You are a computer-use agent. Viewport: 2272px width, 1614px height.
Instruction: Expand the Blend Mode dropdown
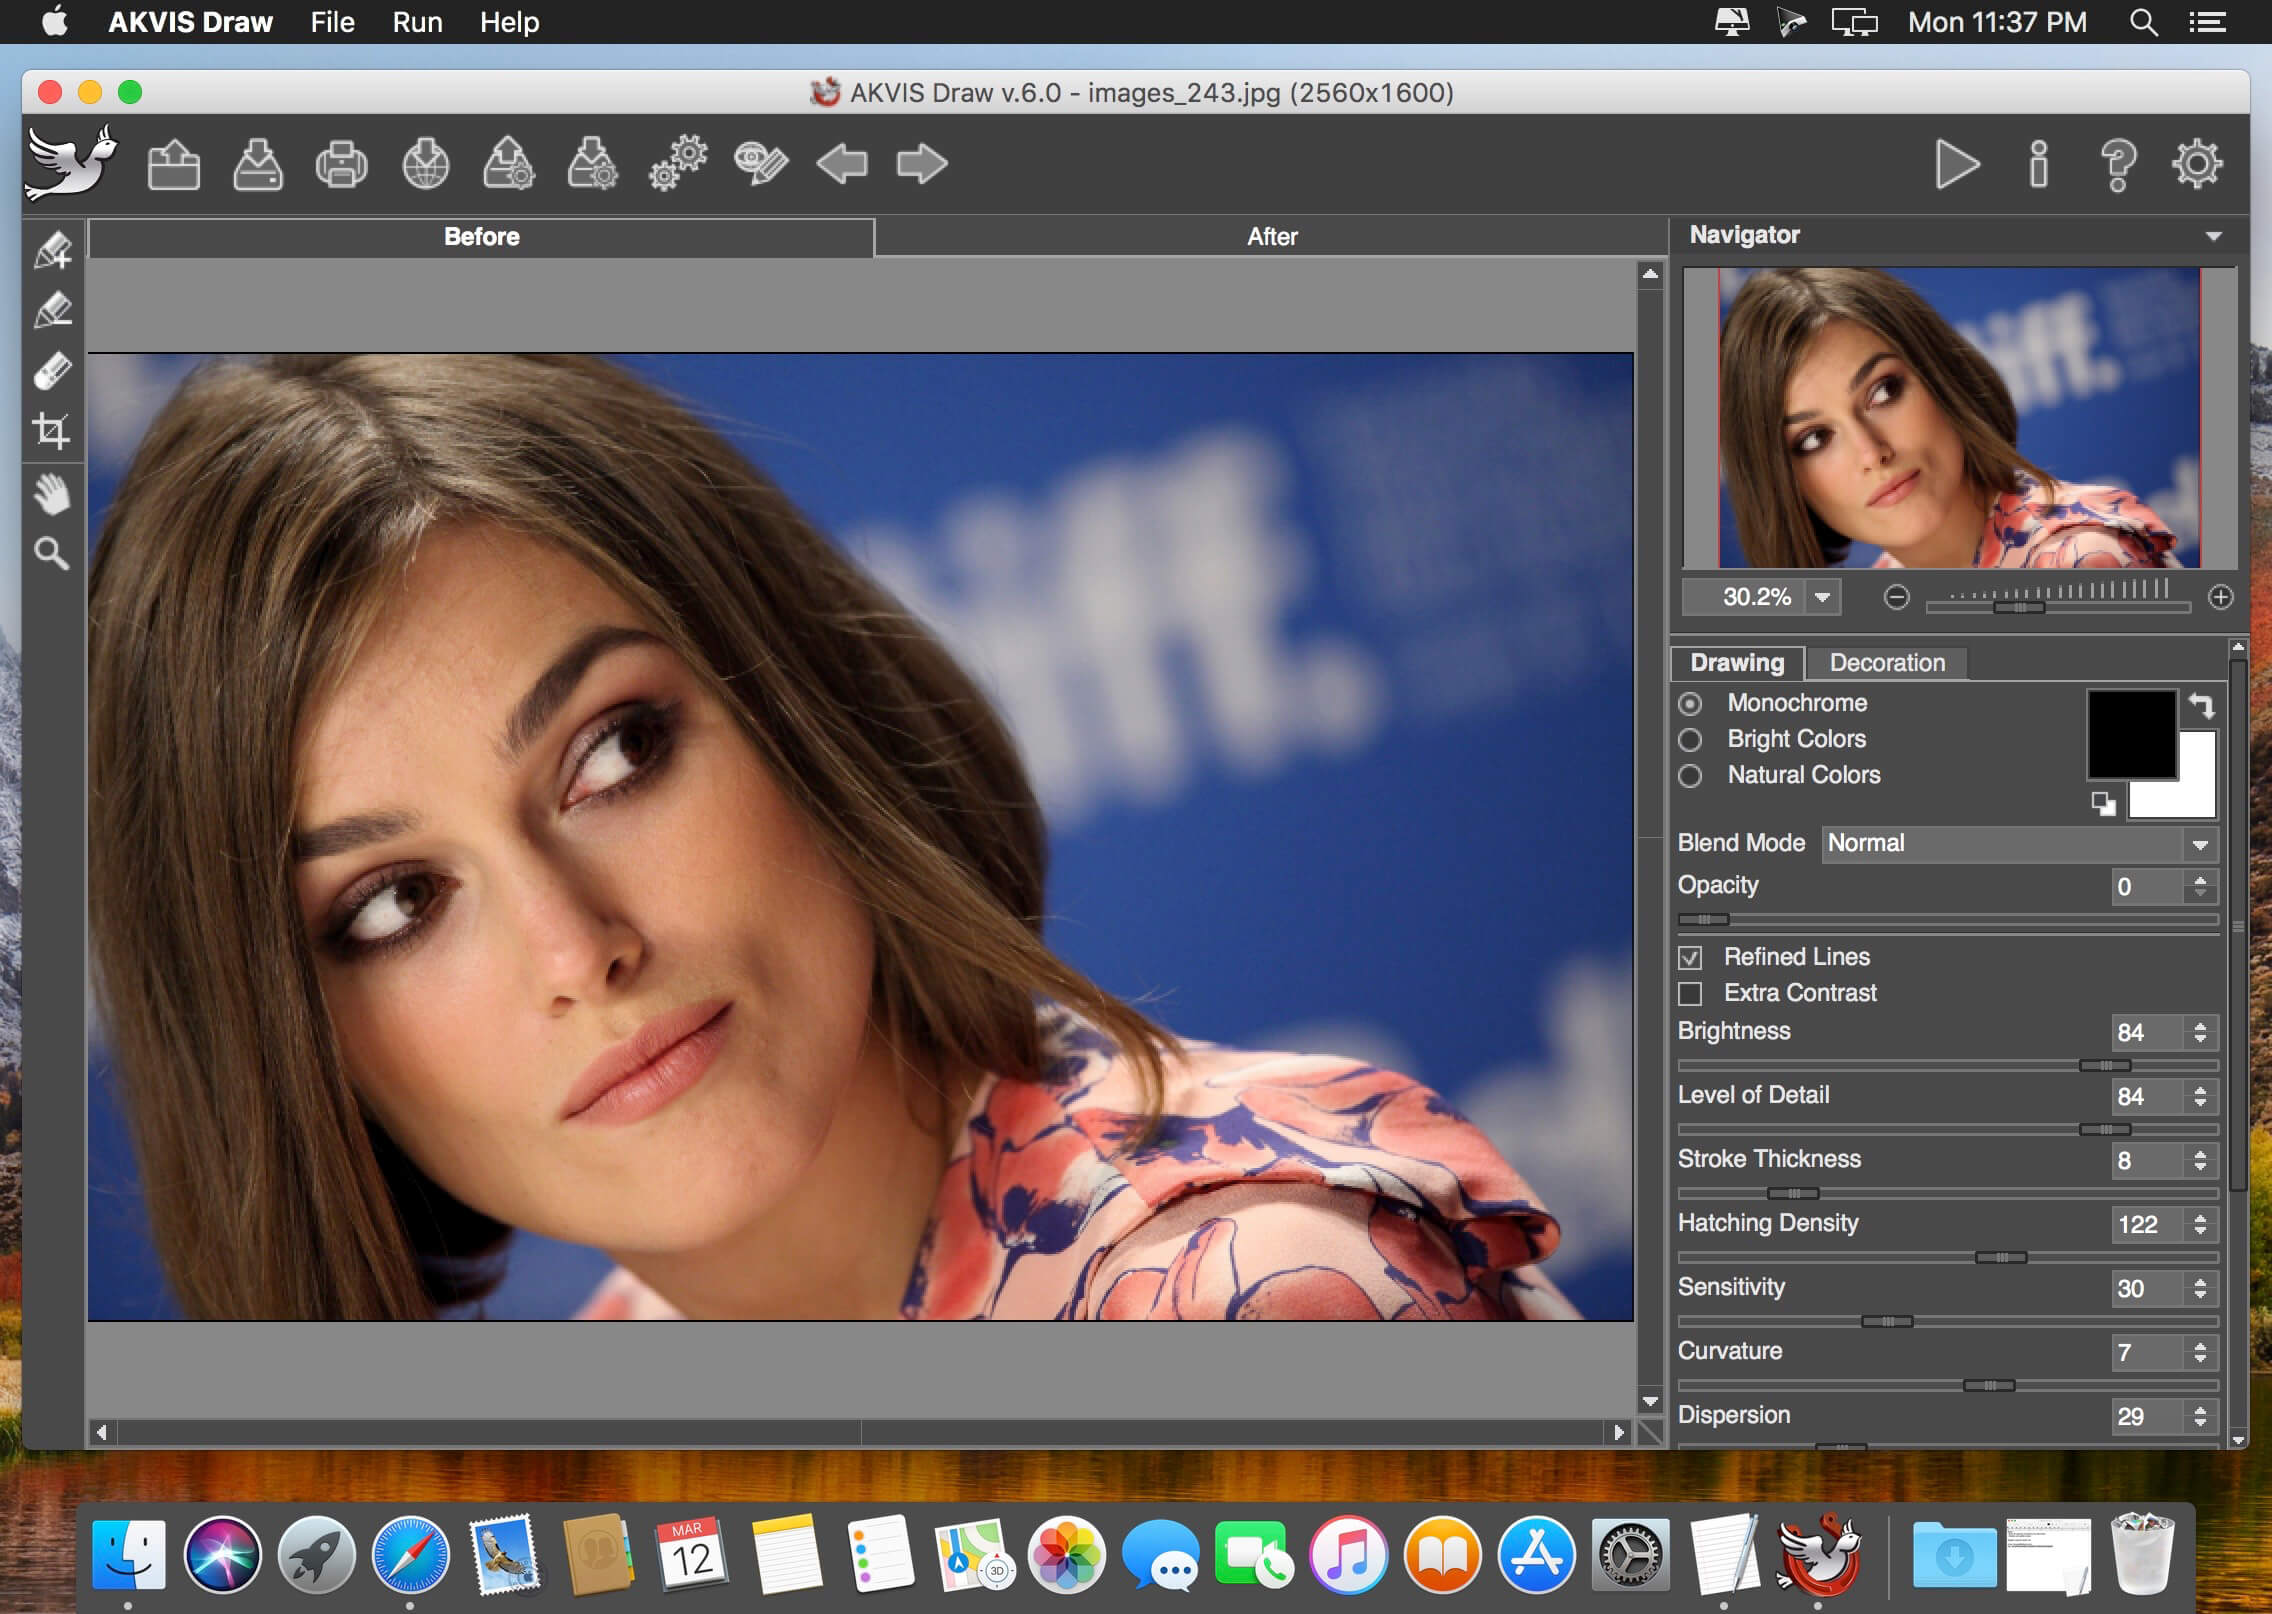pyautogui.click(x=2204, y=842)
